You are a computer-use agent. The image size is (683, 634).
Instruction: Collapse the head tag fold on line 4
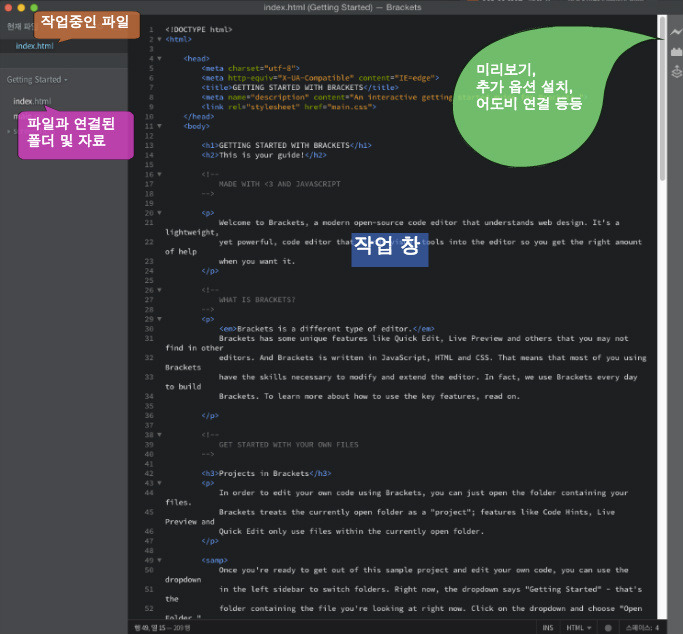click(x=159, y=58)
